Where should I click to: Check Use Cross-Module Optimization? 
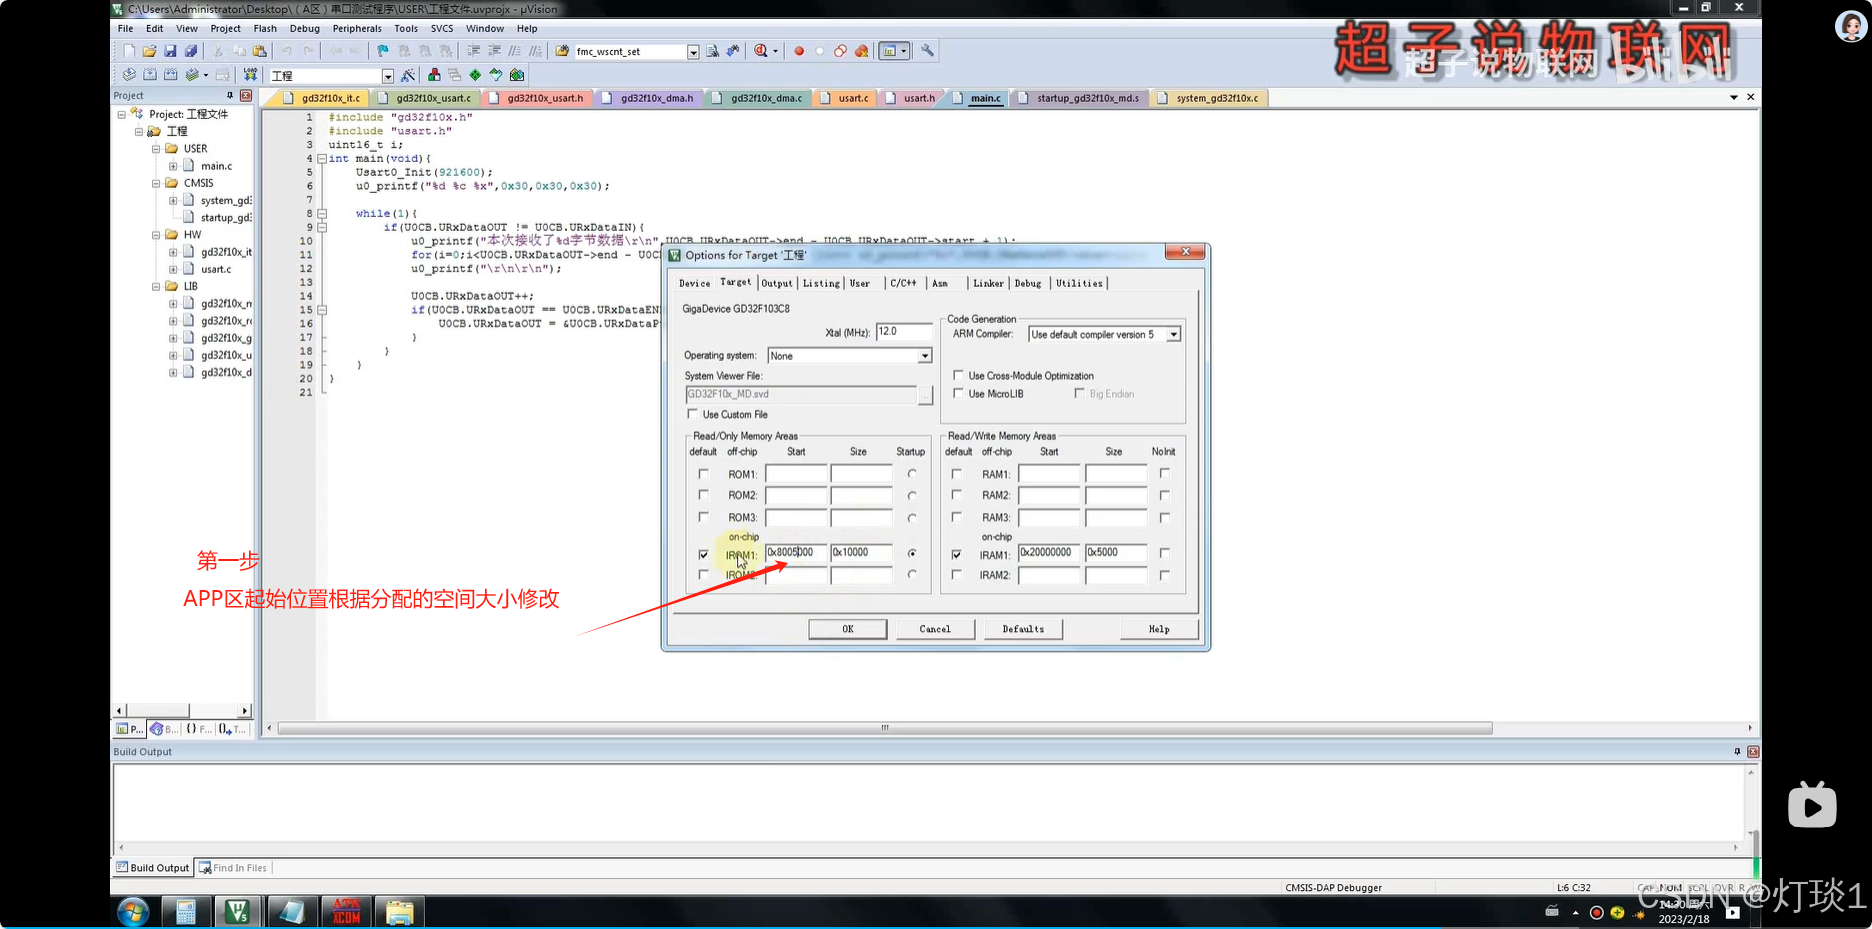(x=958, y=376)
